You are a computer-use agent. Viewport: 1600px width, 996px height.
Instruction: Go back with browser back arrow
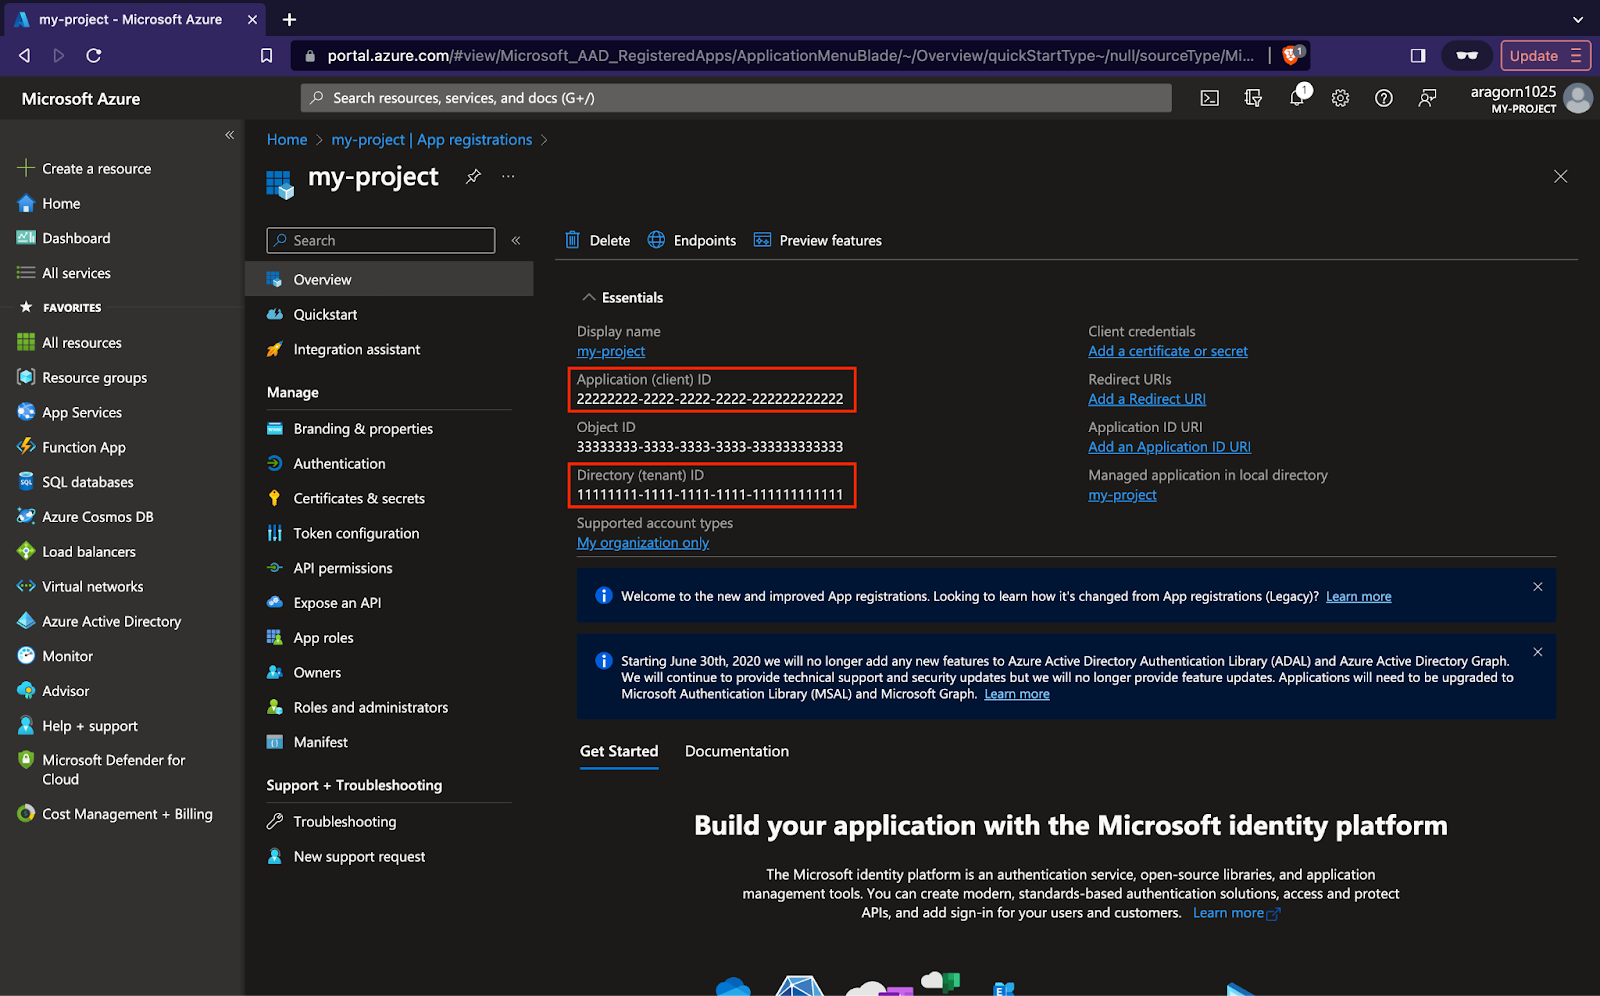point(25,55)
